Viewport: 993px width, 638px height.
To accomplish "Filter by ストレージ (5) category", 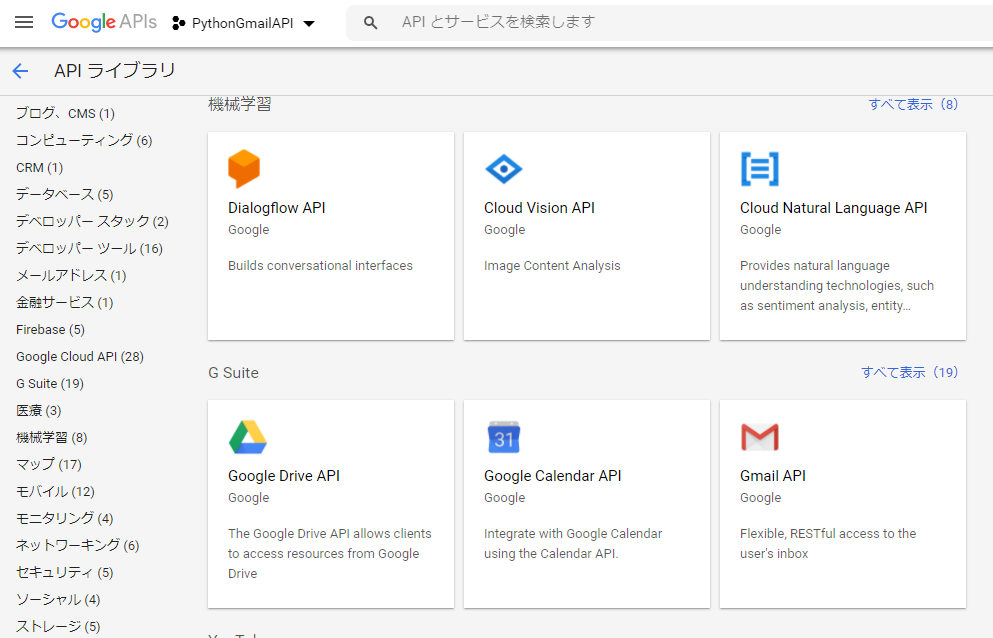I will 58,627.
